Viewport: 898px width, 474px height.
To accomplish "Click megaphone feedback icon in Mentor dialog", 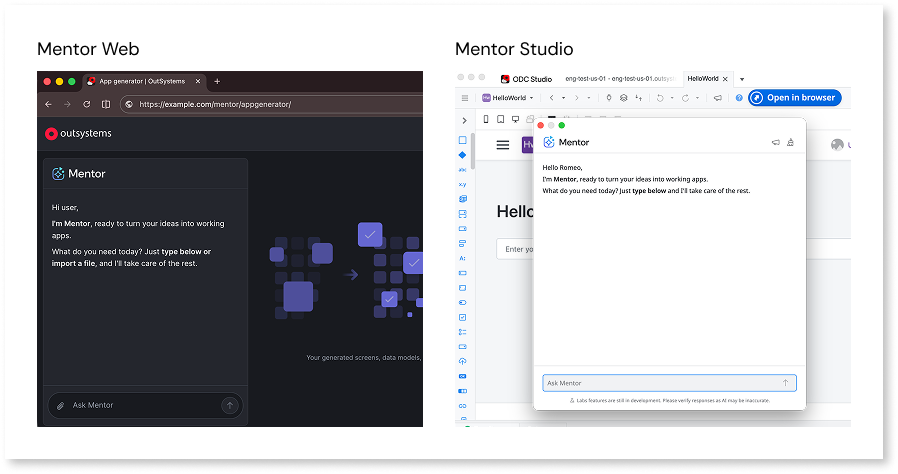I will click(x=775, y=143).
